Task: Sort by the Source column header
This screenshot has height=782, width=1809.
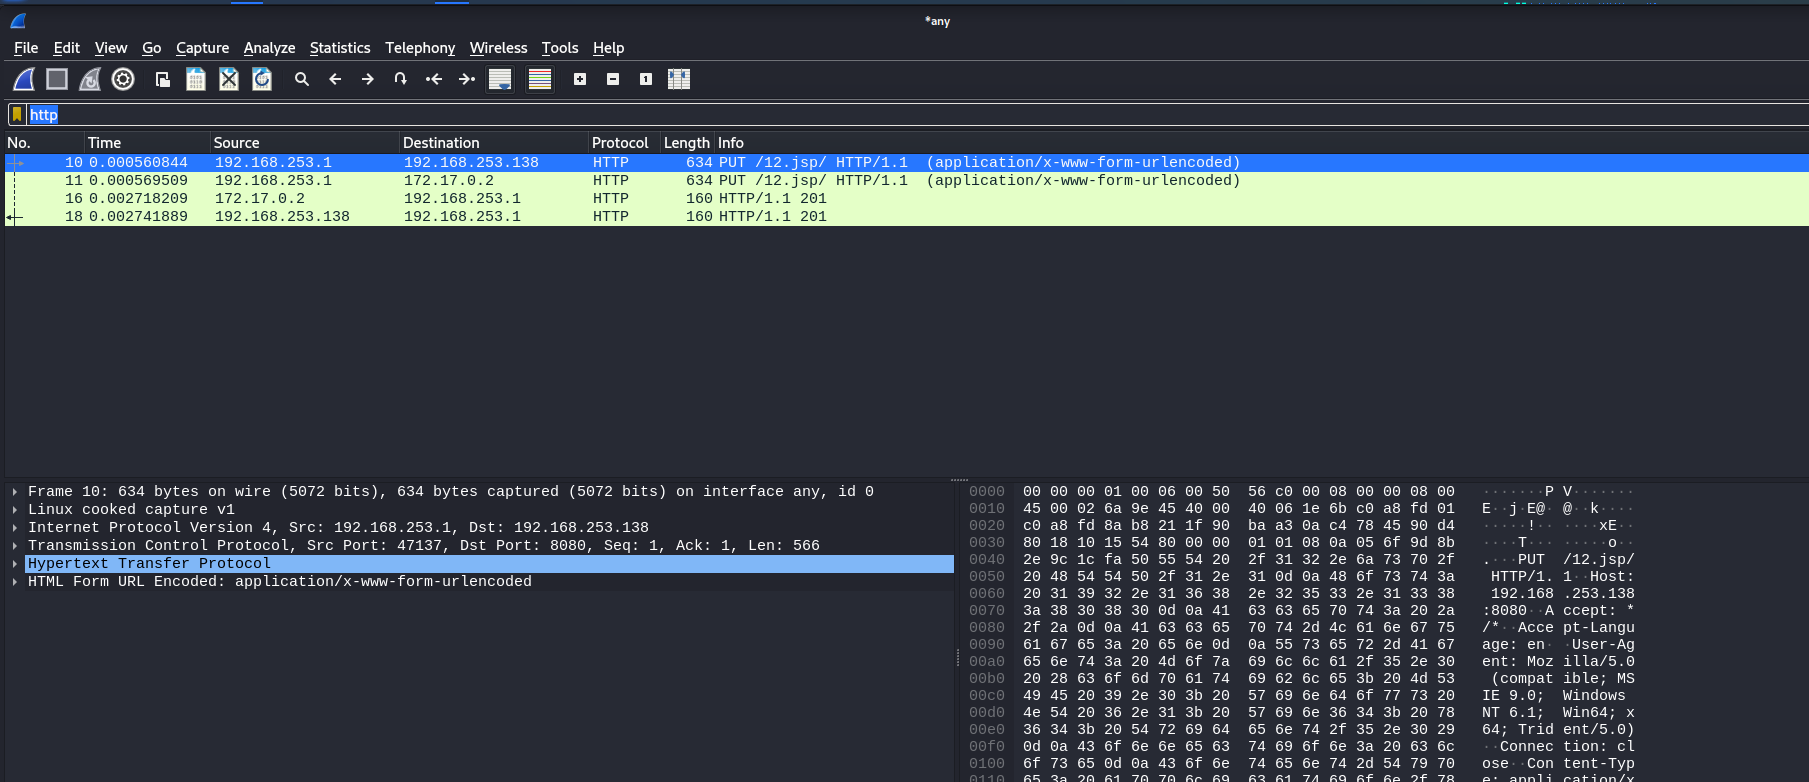Action: 305,143
